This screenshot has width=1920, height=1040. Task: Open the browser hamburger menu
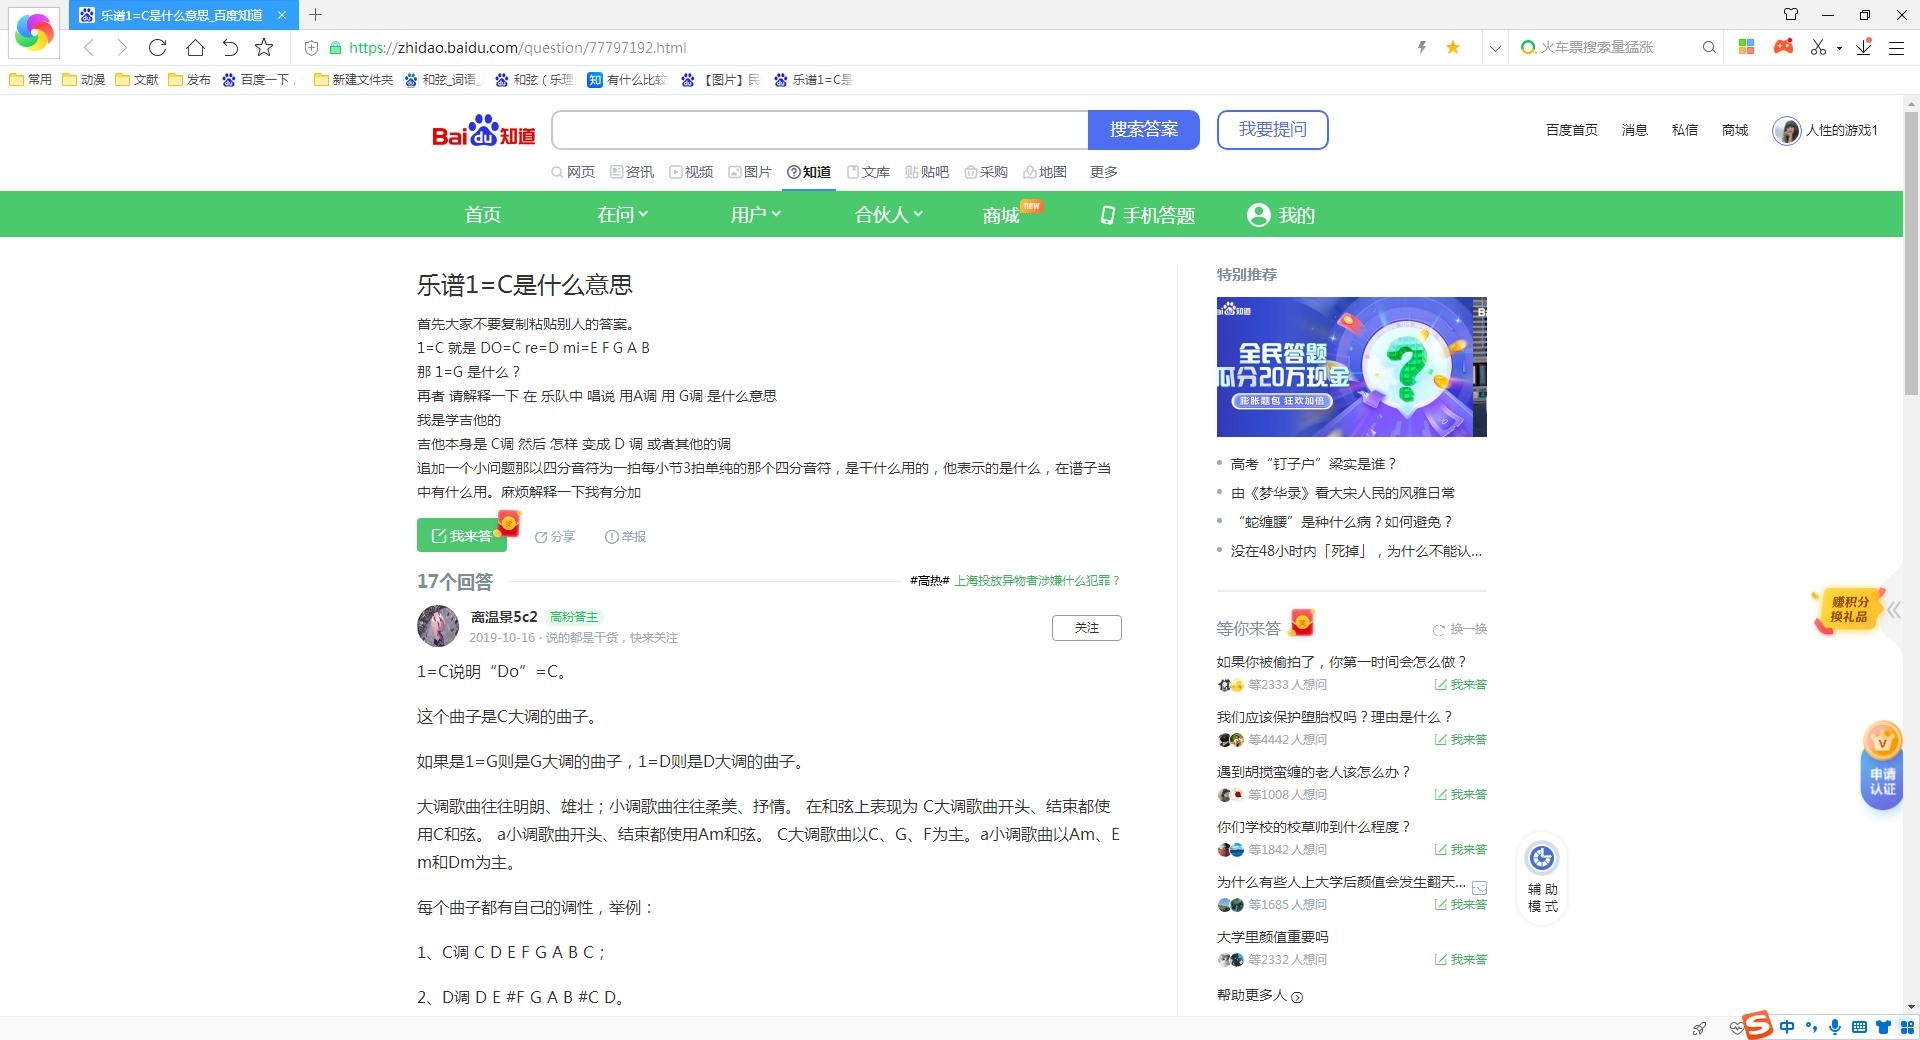tap(1898, 47)
